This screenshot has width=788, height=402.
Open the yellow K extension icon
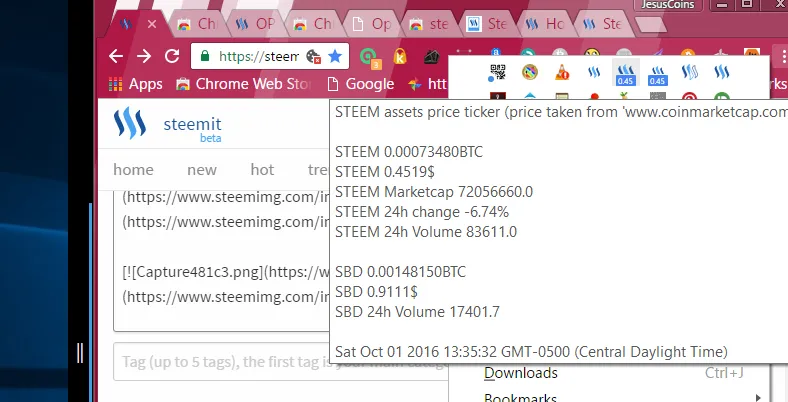[x=400, y=56]
